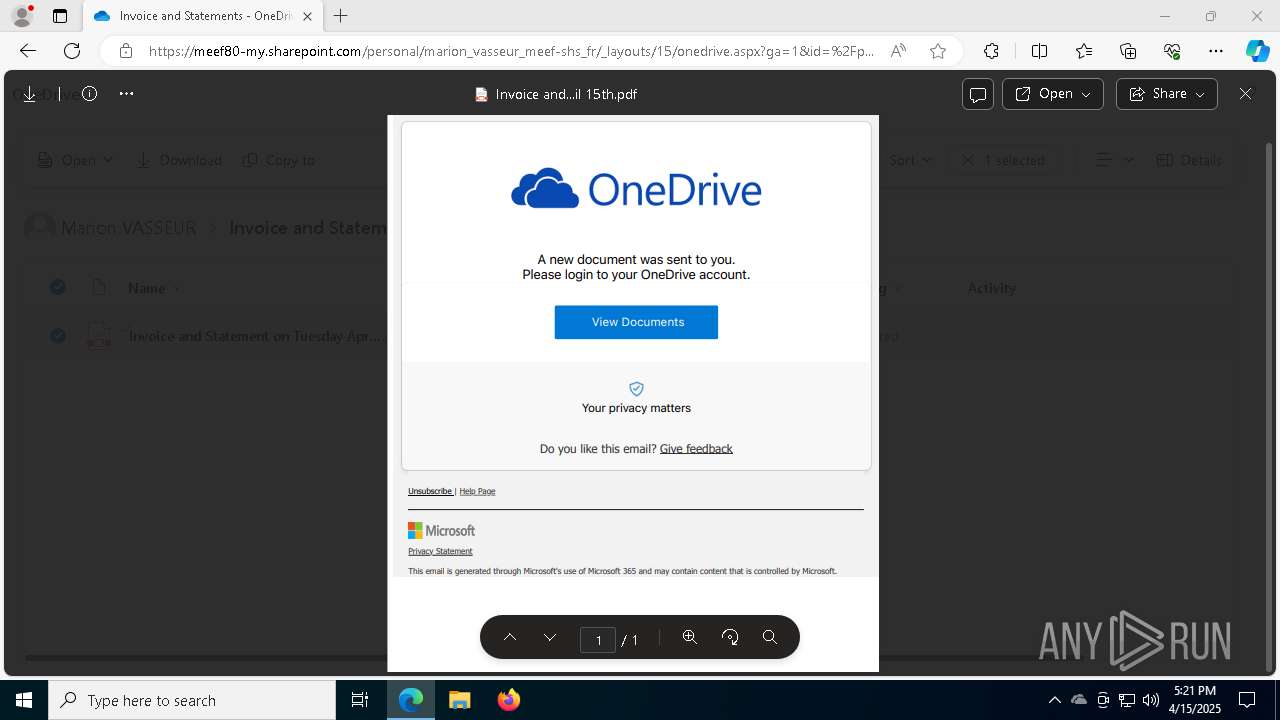1280x720 pixels.
Task: Close the Invoice and Statements tab
Action: tap(307, 16)
